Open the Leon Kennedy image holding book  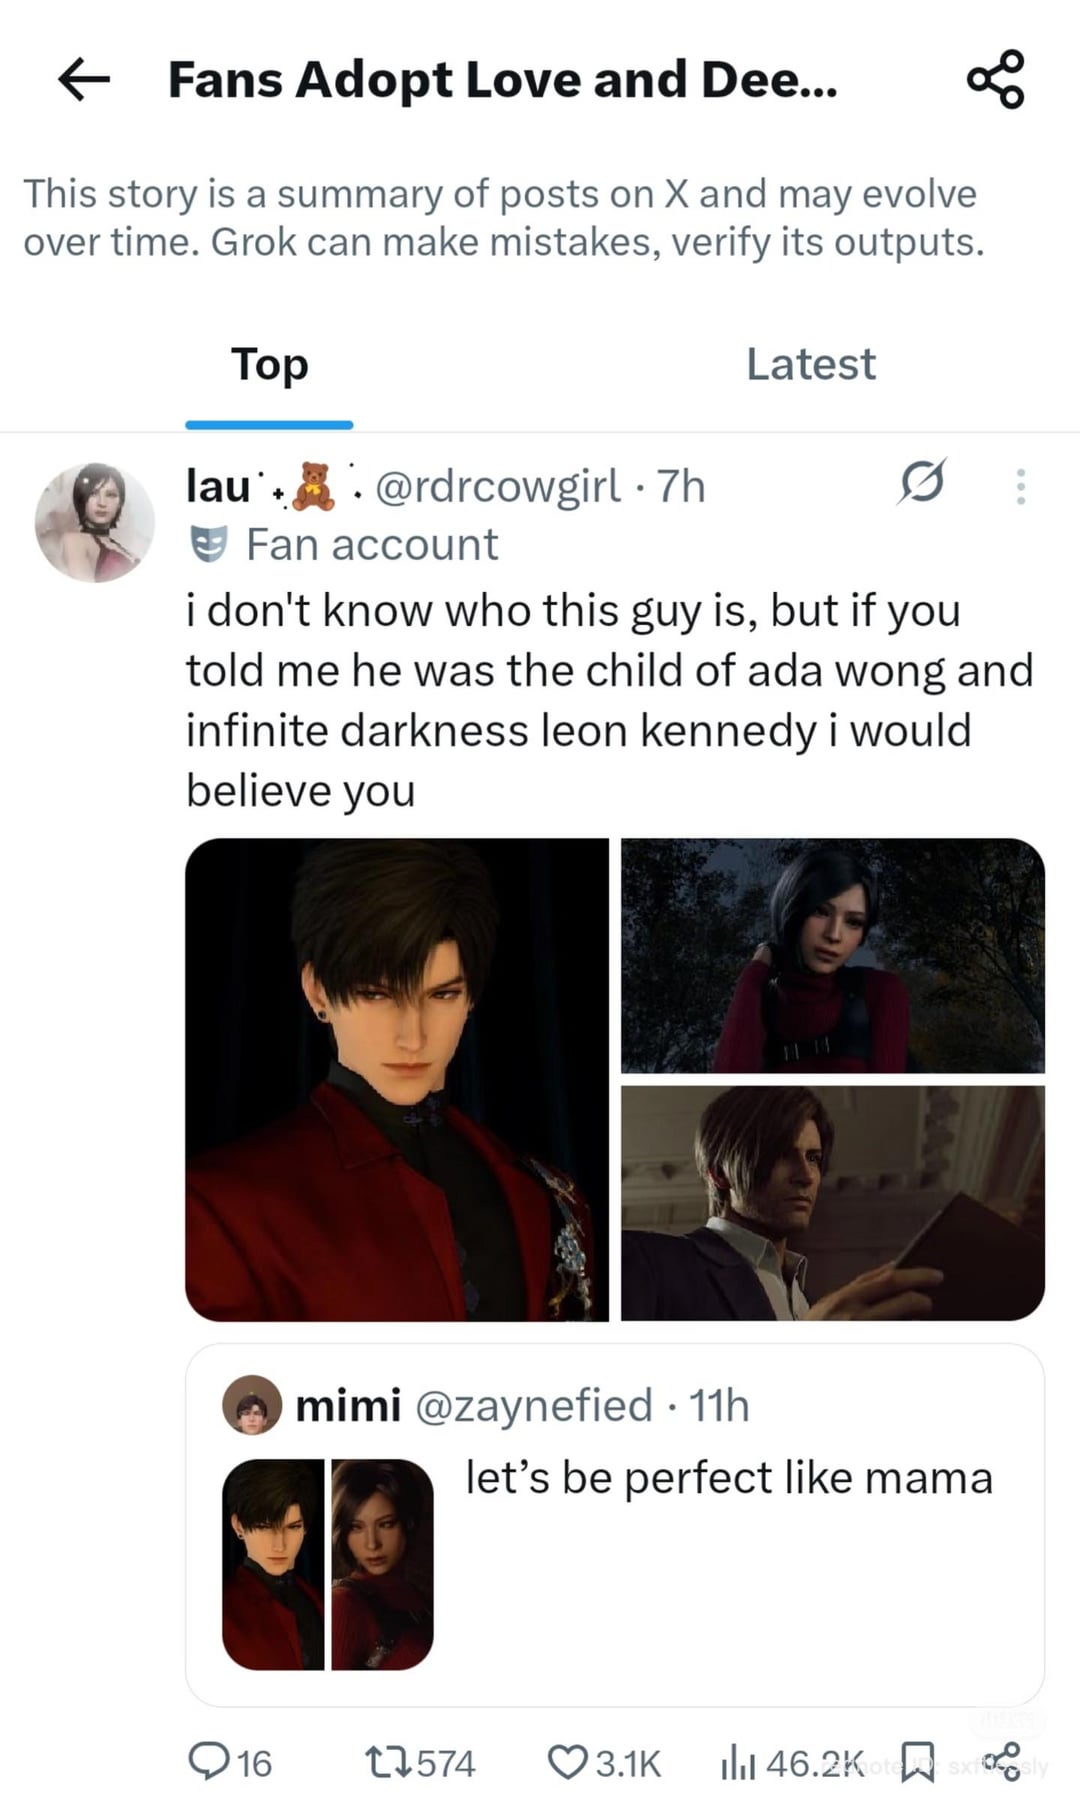832,1203
